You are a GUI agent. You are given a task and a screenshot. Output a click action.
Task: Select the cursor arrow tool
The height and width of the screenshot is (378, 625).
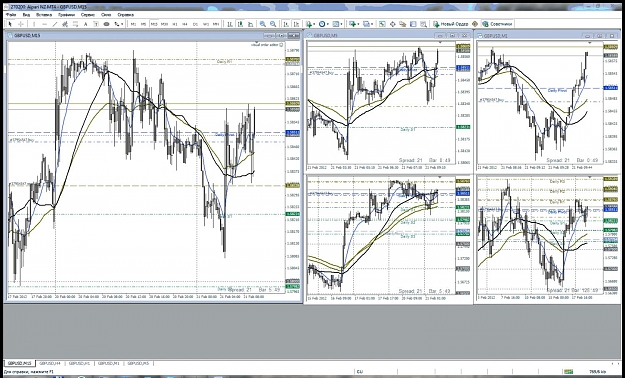(x=10, y=24)
